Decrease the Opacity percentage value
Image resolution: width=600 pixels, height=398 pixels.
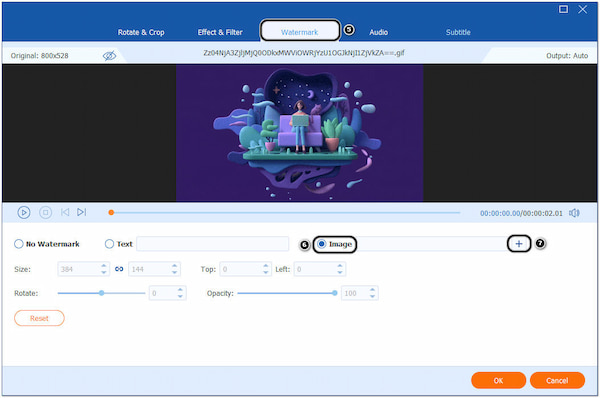pos(372,297)
